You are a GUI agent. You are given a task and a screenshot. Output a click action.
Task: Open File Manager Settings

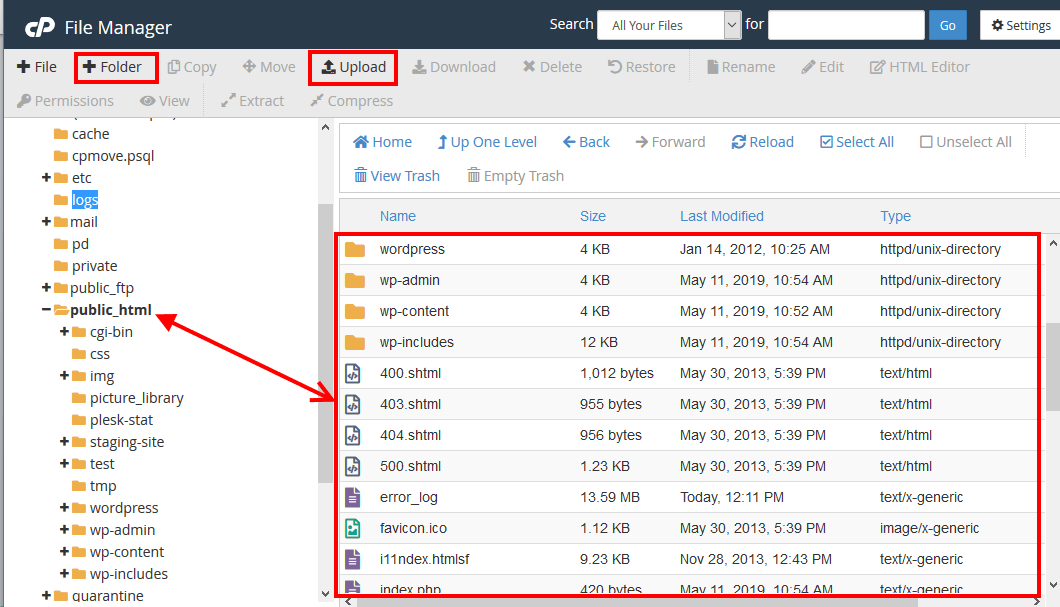1019,24
